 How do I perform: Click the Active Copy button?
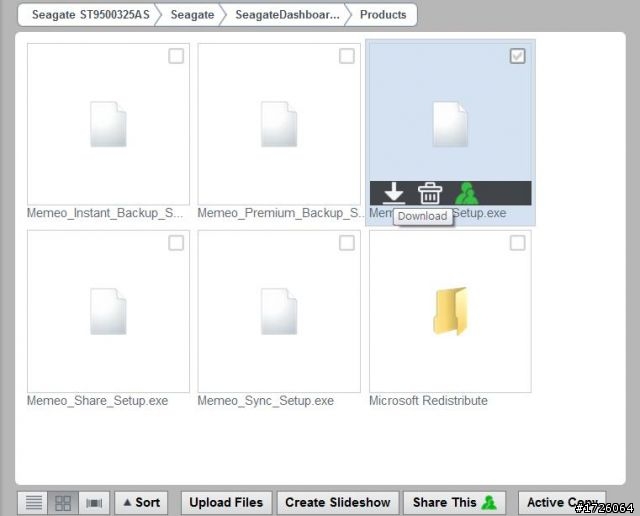coord(562,503)
